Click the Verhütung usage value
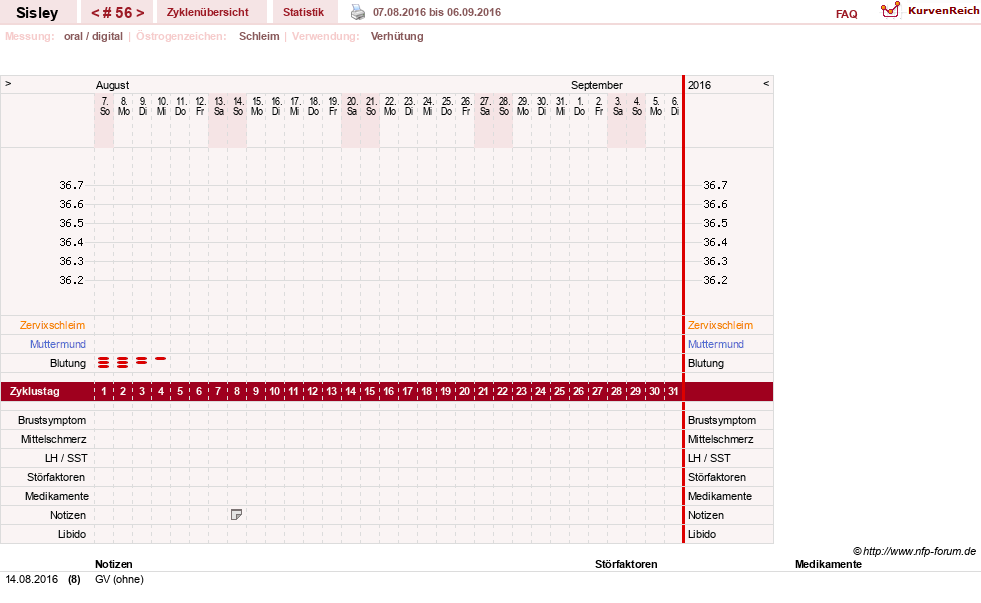Image resolution: width=981 pixels, height=603 pixels. pos(397,36)
